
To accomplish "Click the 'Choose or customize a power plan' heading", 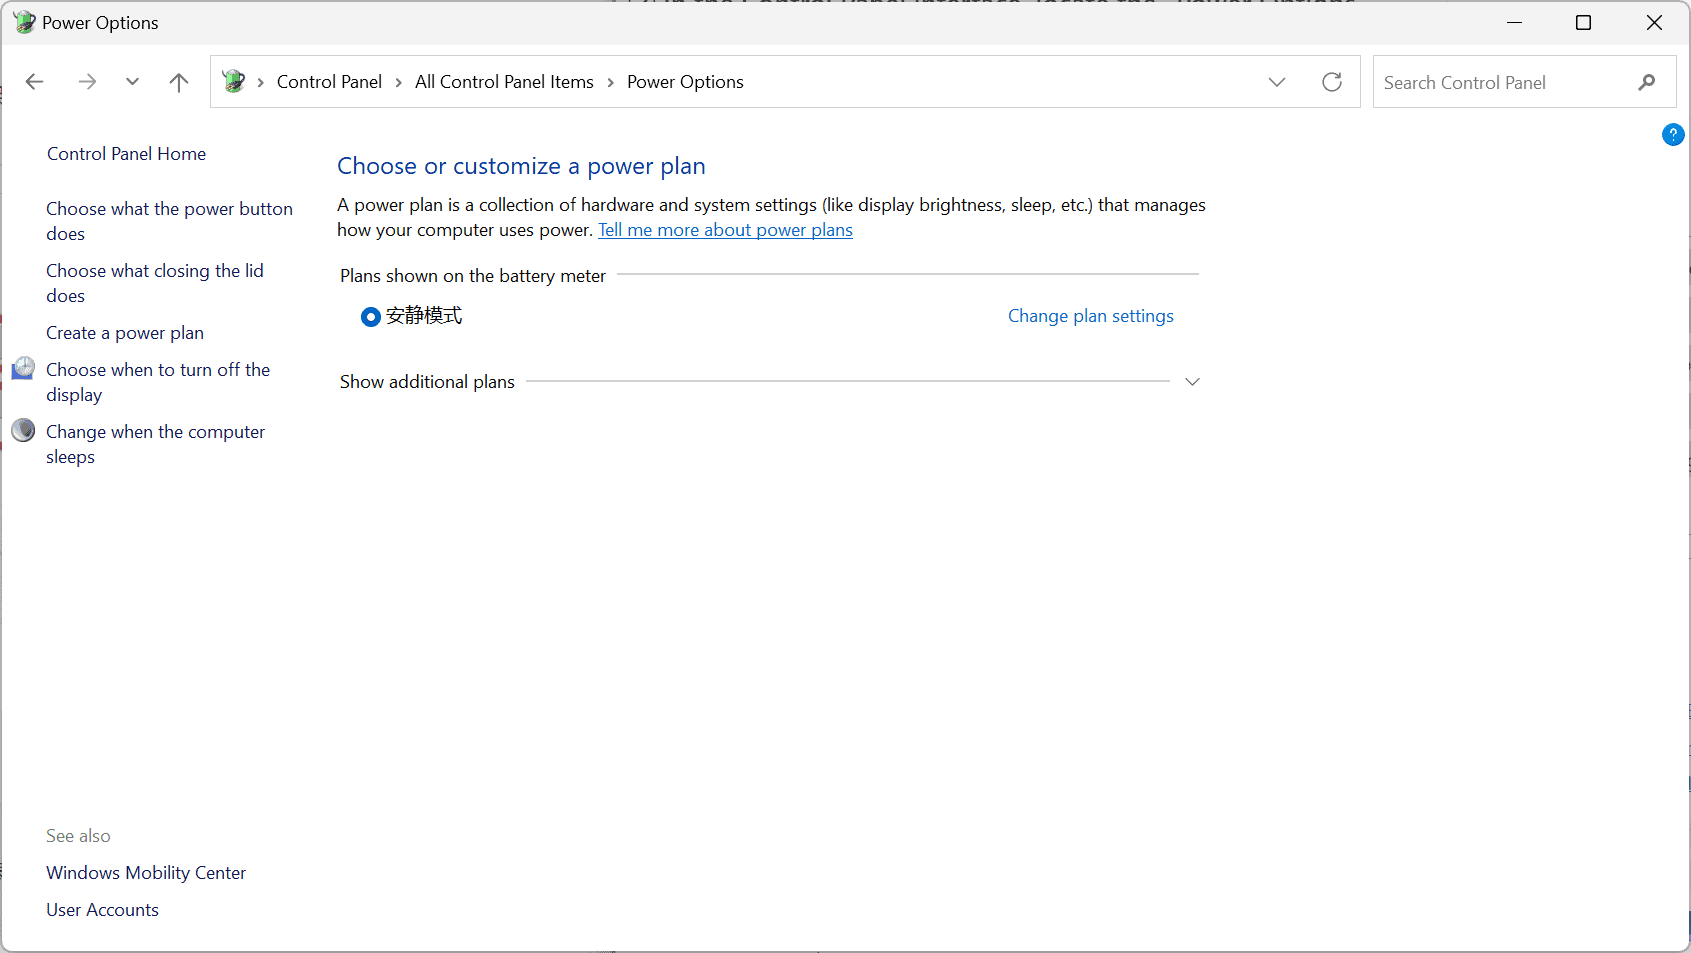I will pyautogui.click(x=521, y=166).
